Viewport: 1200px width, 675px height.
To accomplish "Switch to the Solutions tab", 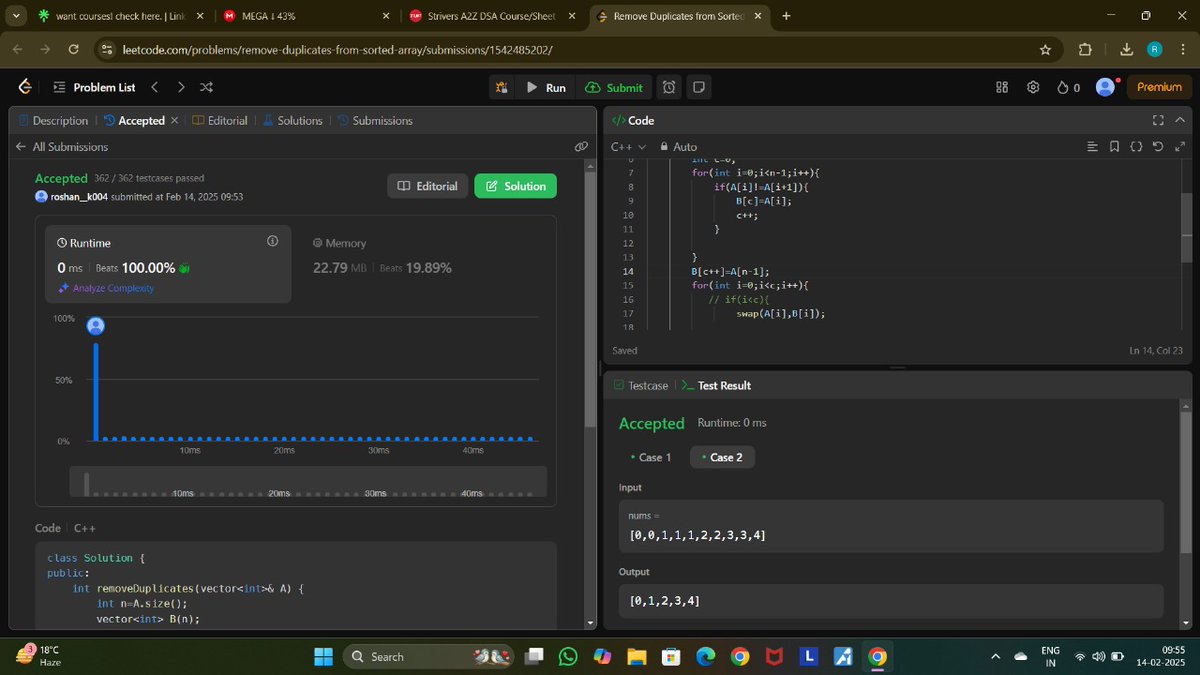I will [x=292, y=120].
